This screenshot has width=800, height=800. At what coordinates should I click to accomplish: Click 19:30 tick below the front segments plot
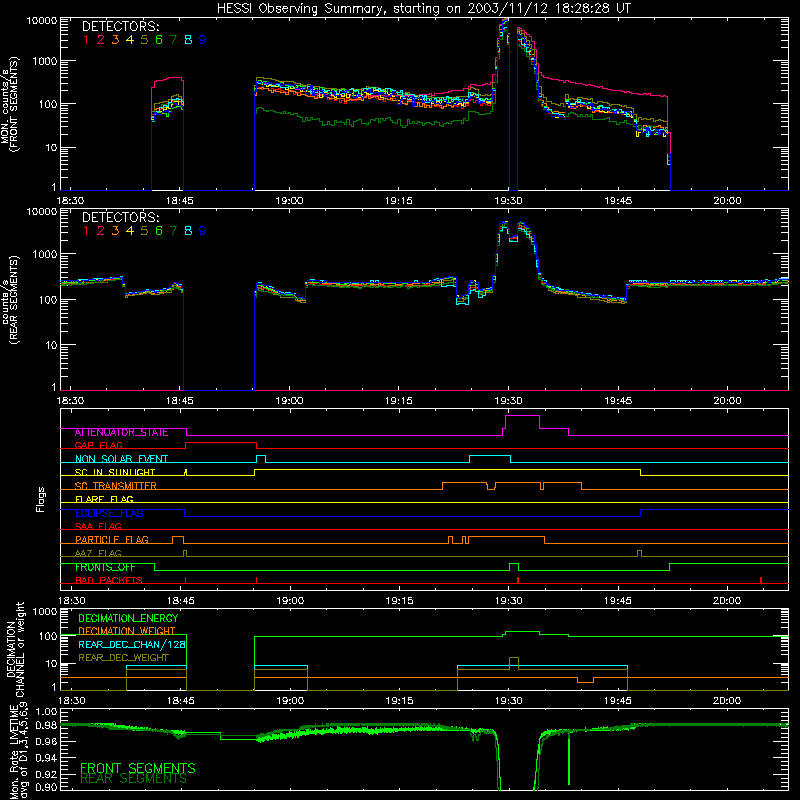point(508,201)
